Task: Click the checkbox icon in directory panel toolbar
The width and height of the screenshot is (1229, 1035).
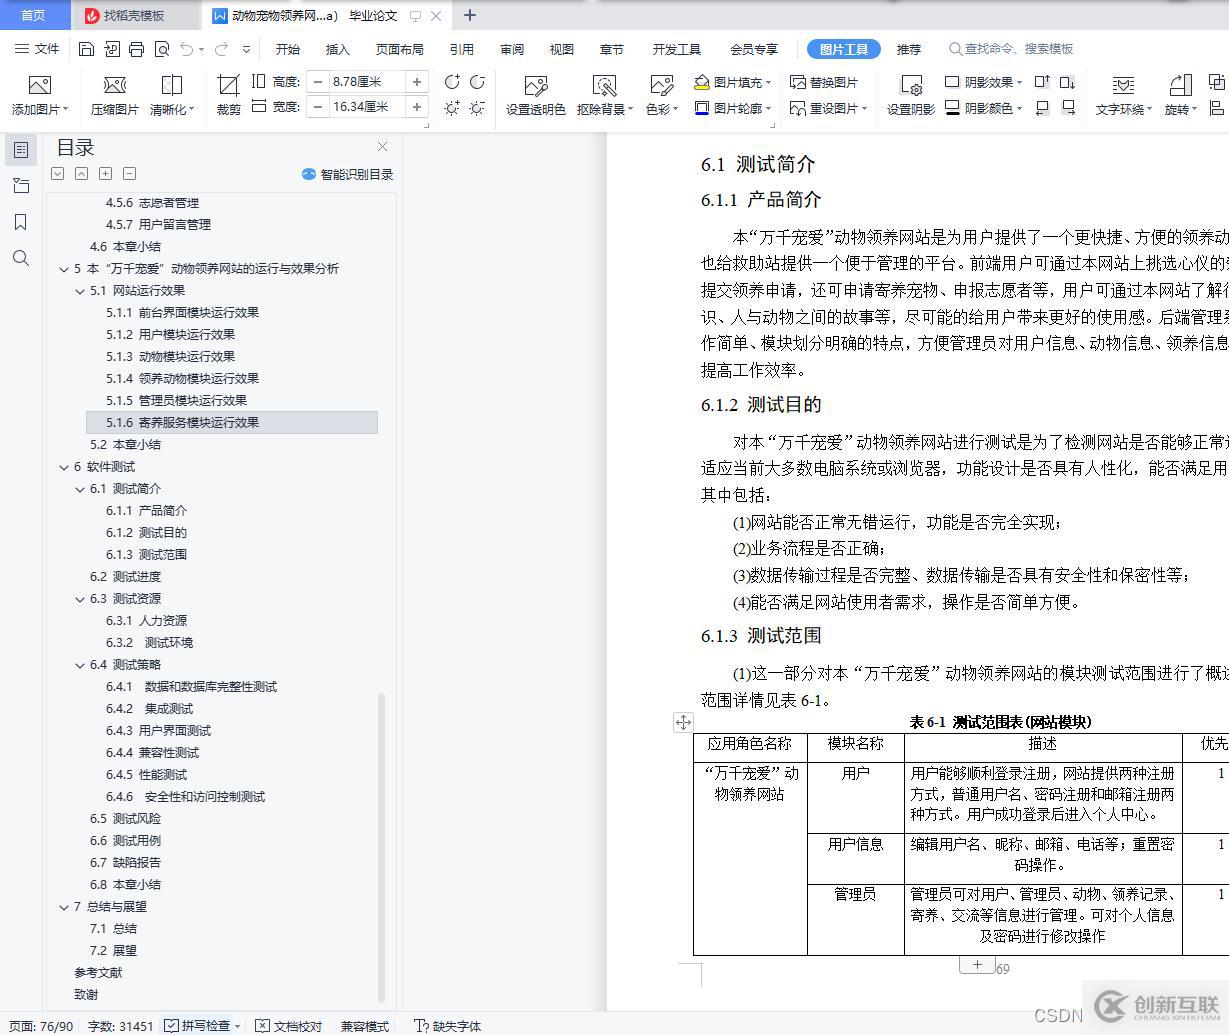Action: (57, 173)
